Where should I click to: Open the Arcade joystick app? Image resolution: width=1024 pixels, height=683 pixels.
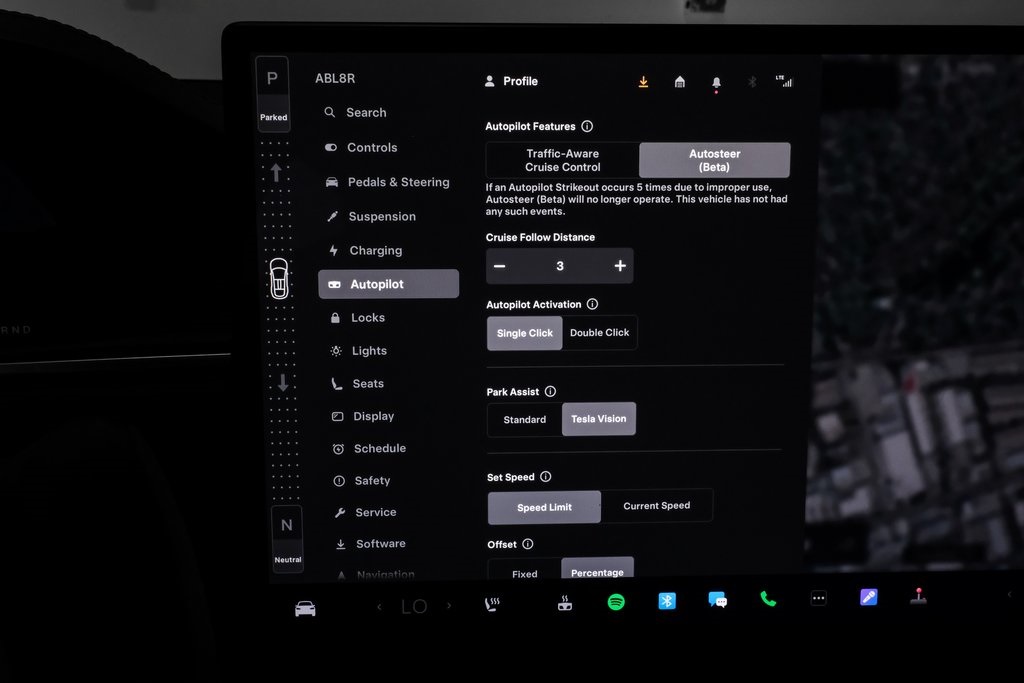pos(918,597)
